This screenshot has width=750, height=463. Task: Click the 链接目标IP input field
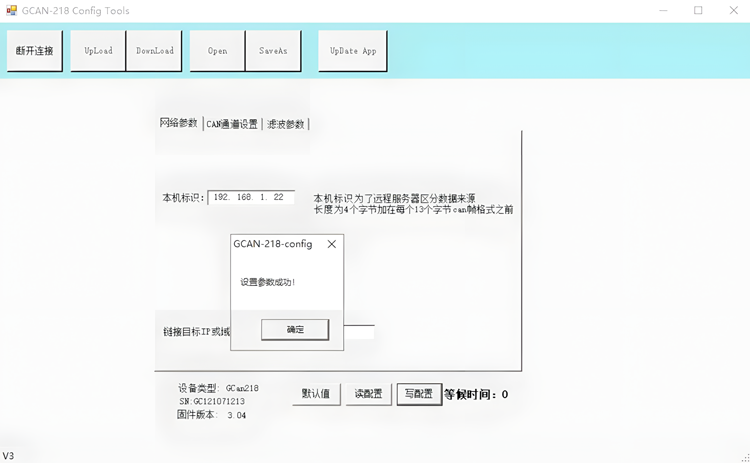point(360,332)
